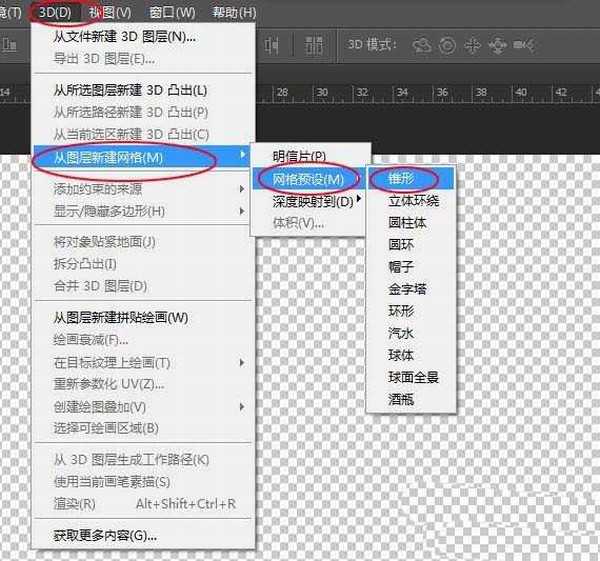Click 获取更多内容 at the menu bottom
The width and height of the screenshot is (600, 561).
tap(105, 535)
